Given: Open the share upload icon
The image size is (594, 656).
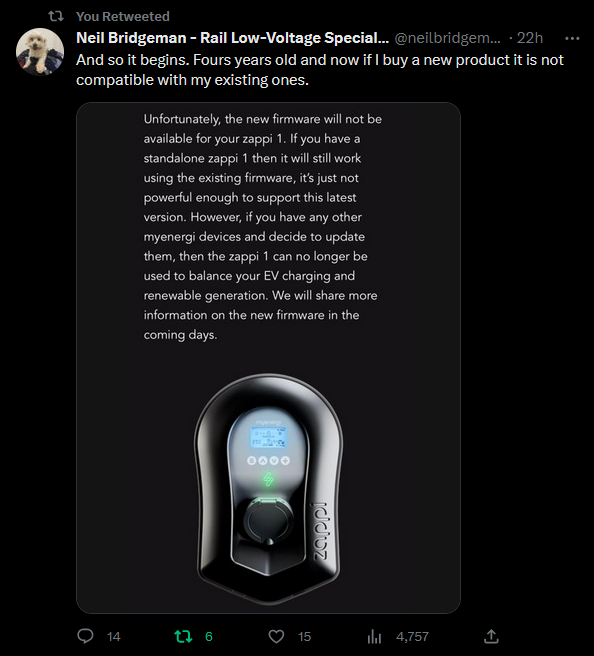Looking at the screenshot, I should coord(491,636).
